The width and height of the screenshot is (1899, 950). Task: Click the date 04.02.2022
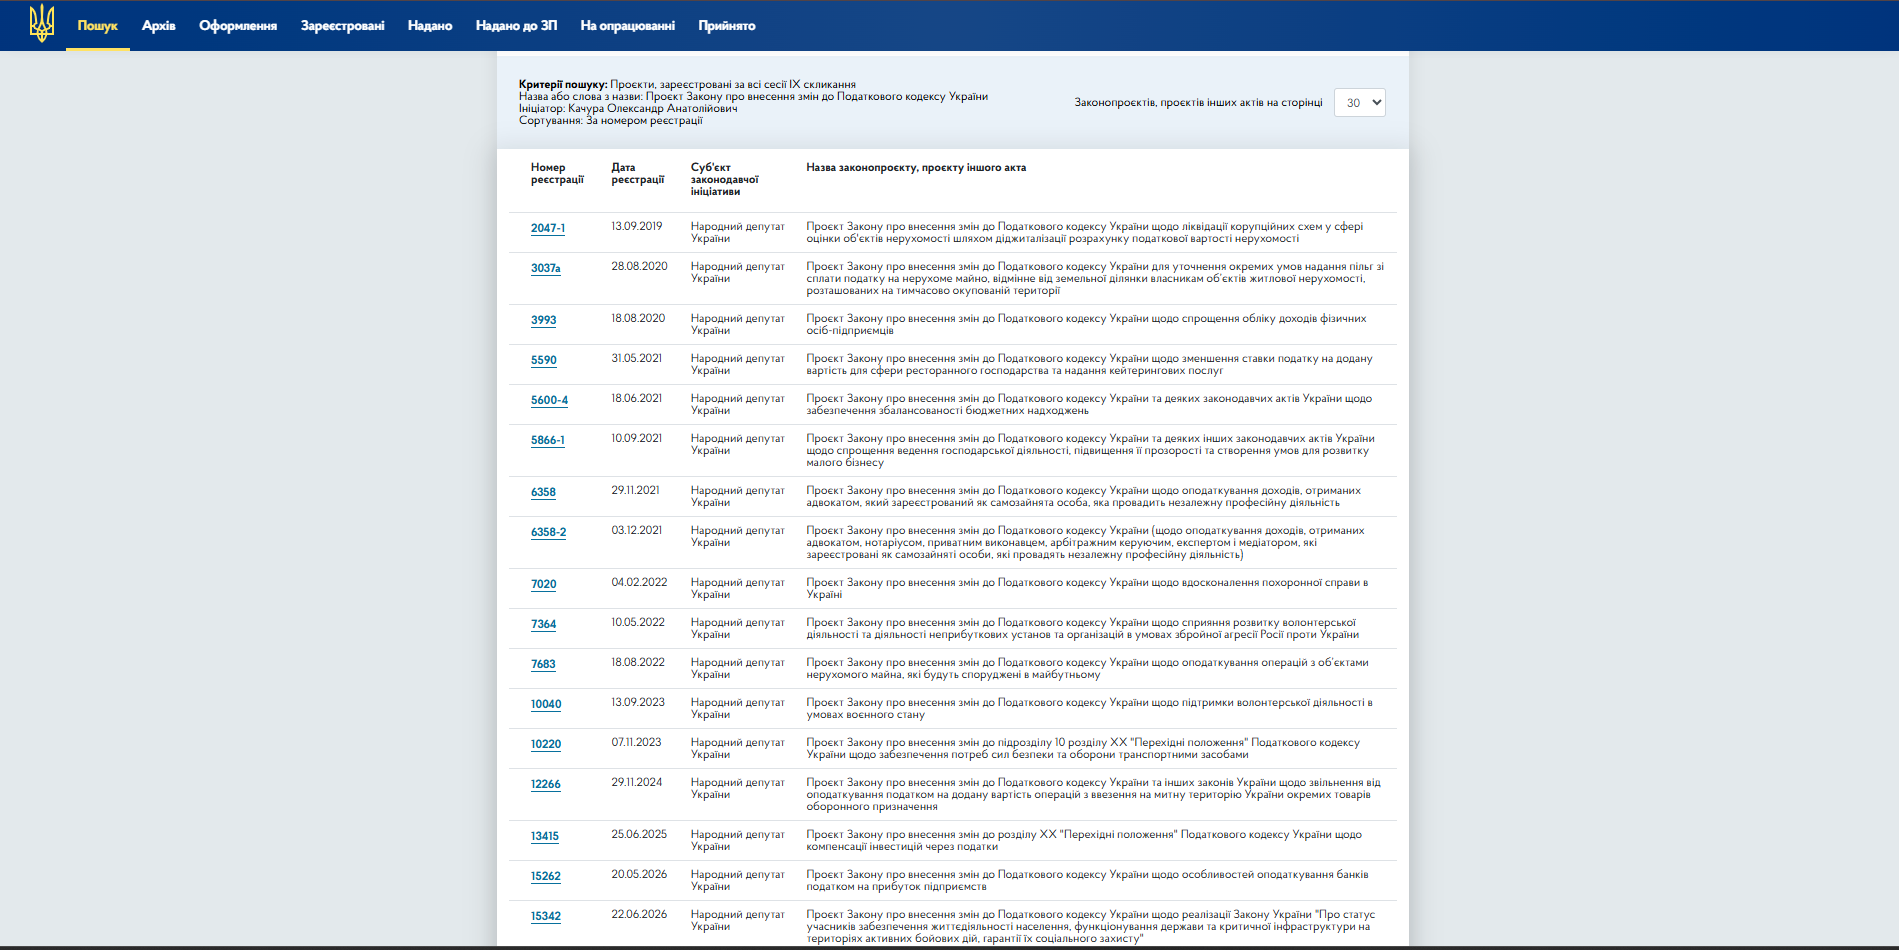tap(640, 582)
